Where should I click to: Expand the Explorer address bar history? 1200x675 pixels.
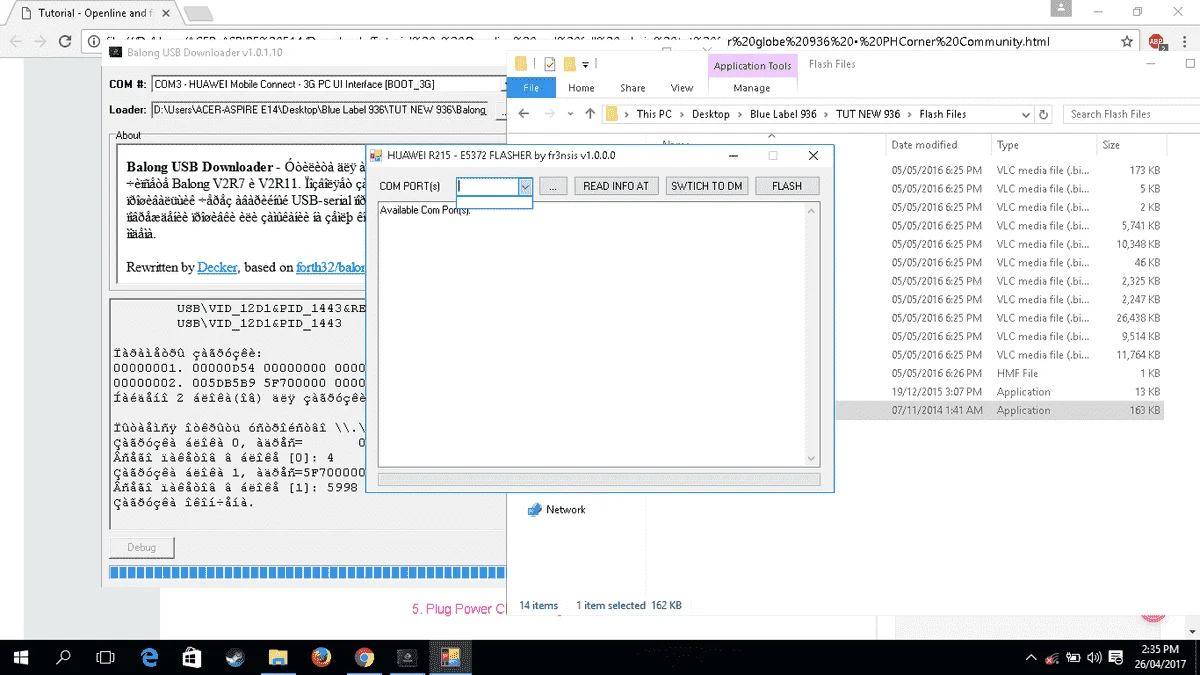pos(1025,114)
